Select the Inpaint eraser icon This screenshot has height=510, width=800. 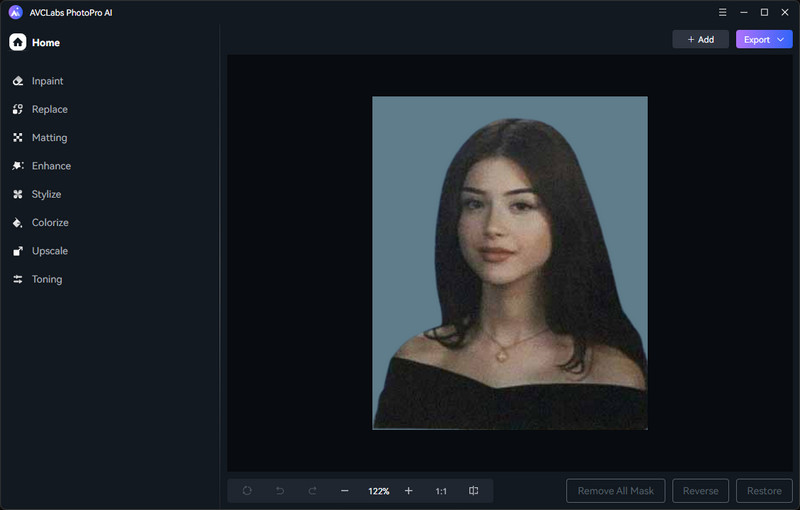[18, 81]
